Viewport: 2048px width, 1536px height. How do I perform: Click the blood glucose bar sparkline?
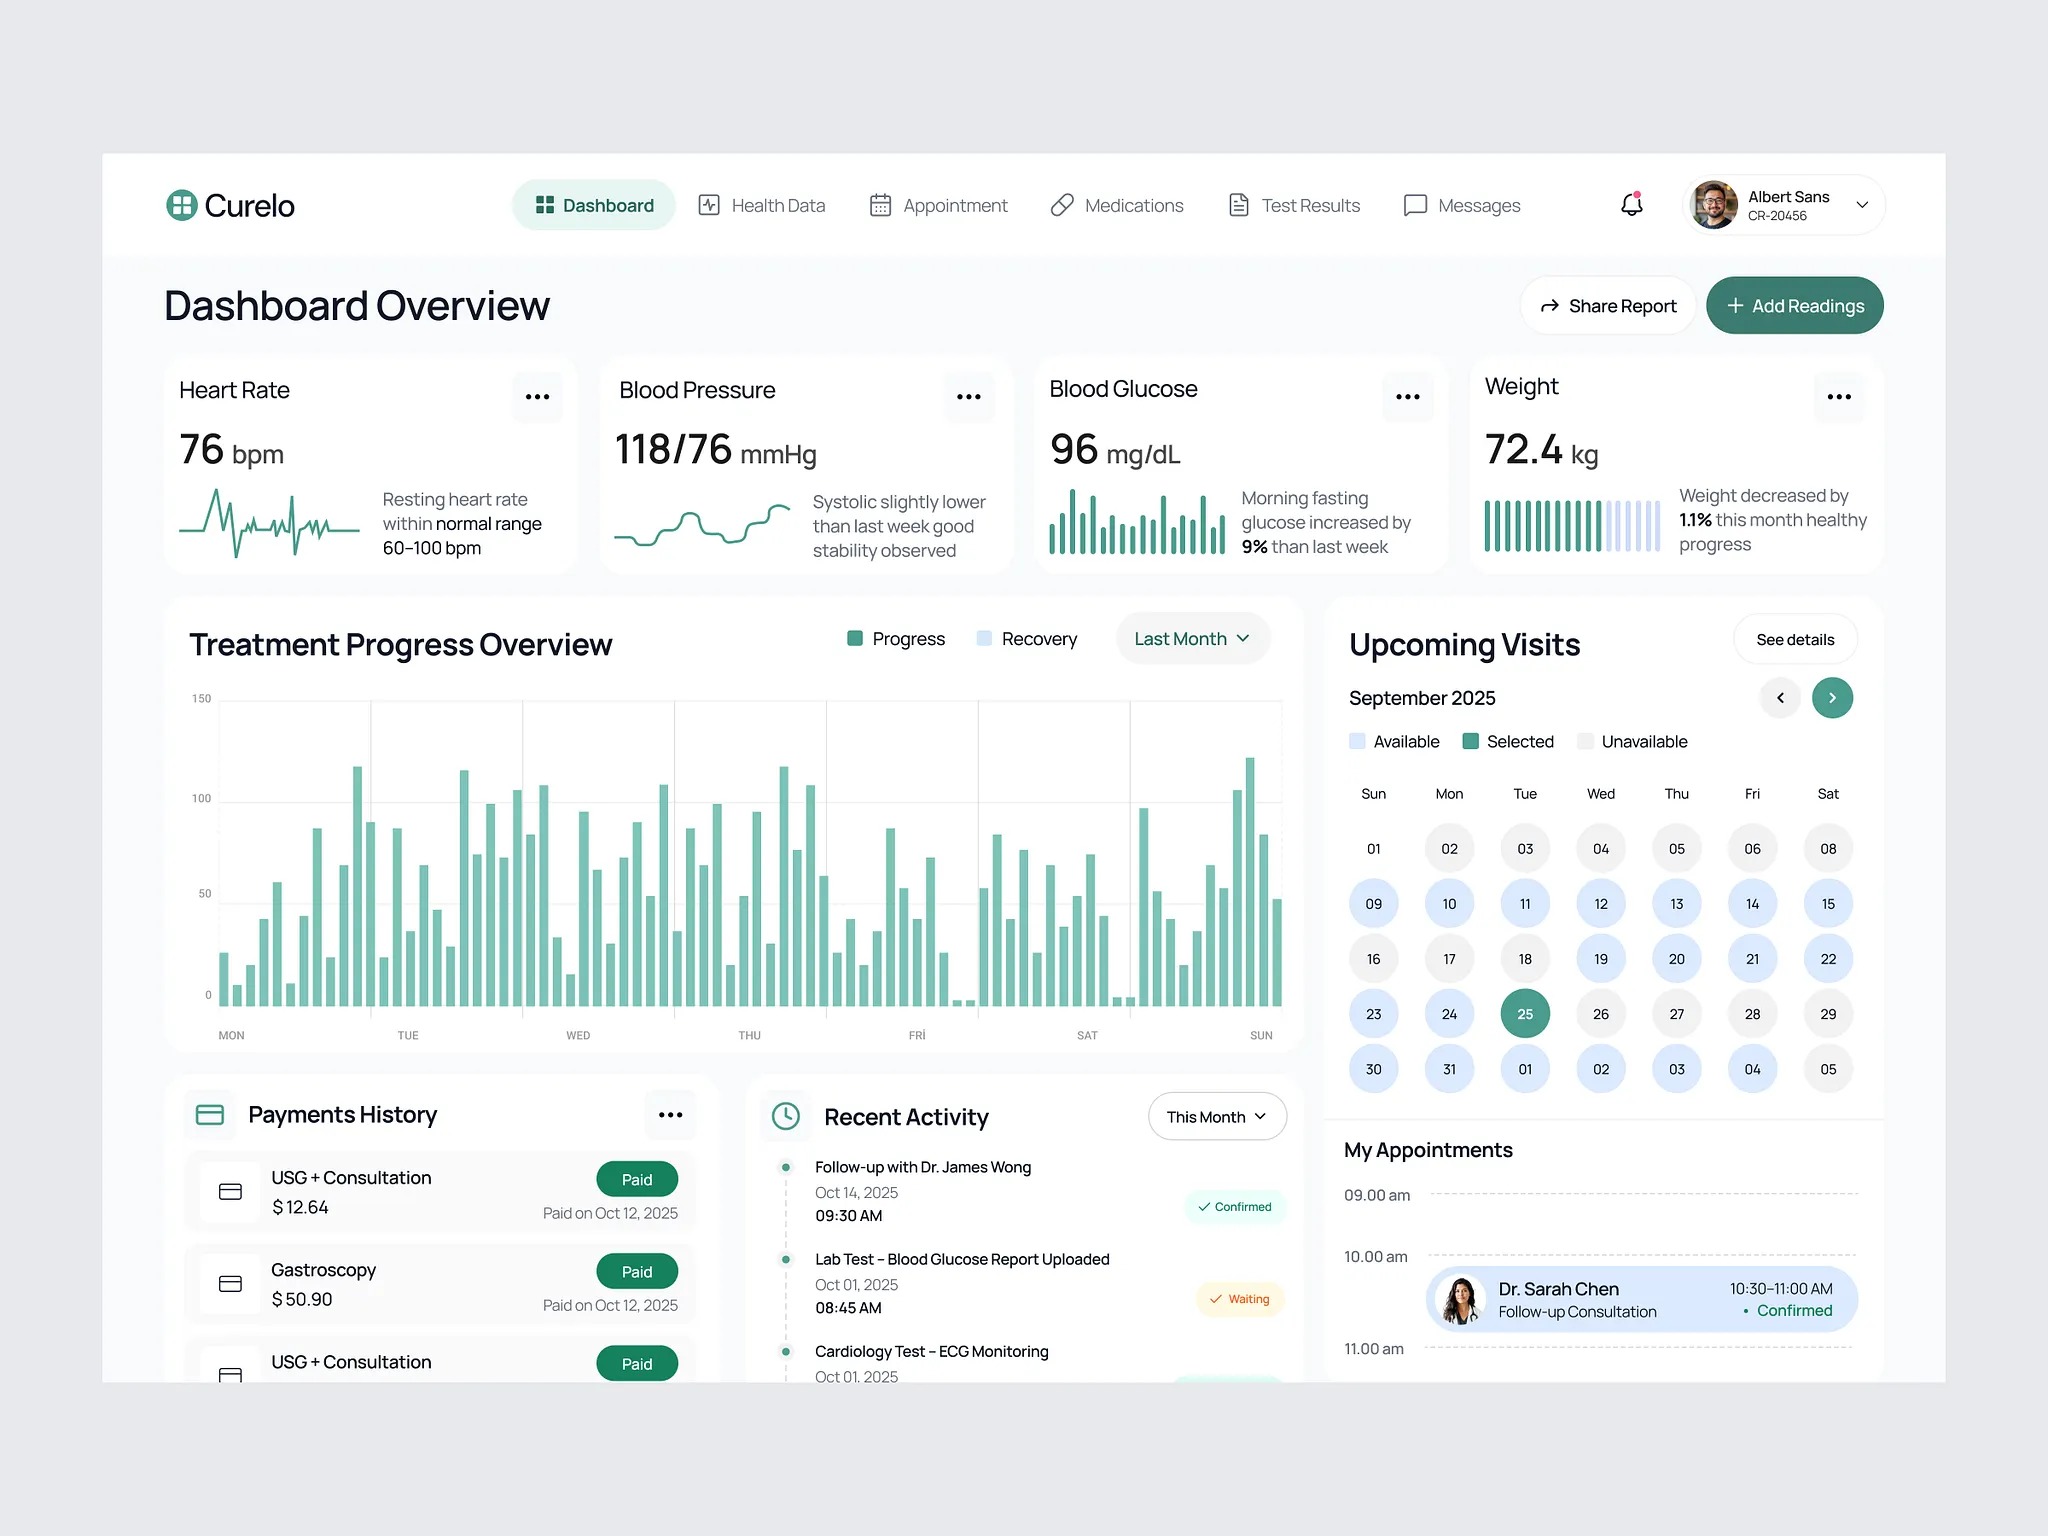pyautogui.click(x=1137, y=522)
